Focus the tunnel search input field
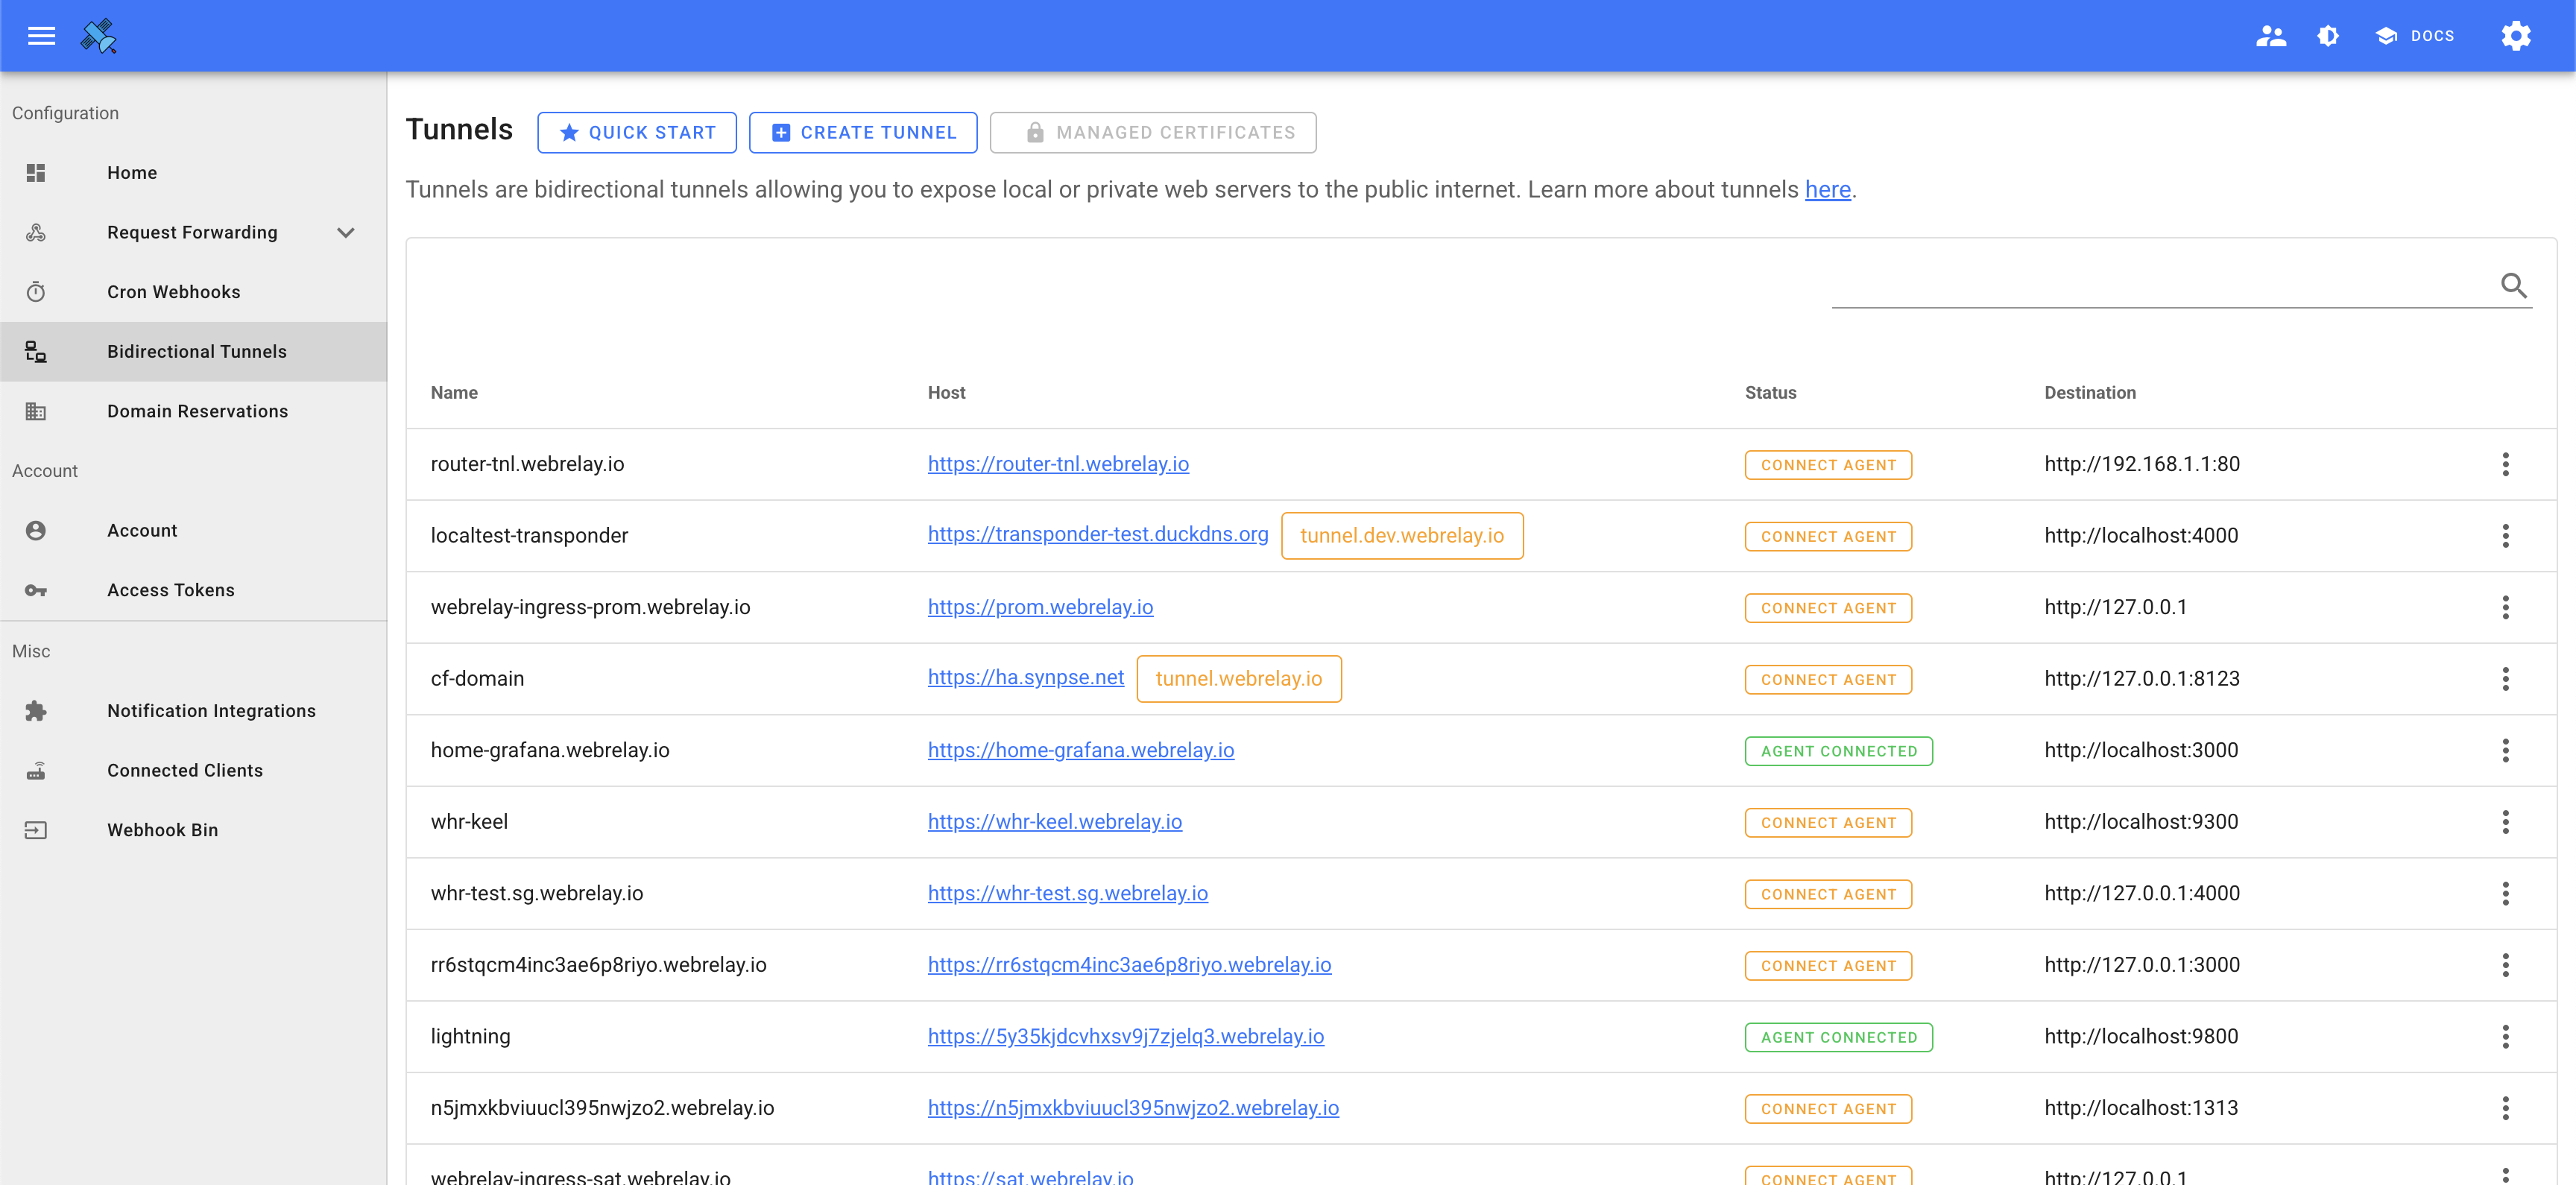The image size is (2576, 1185). 2160,287
